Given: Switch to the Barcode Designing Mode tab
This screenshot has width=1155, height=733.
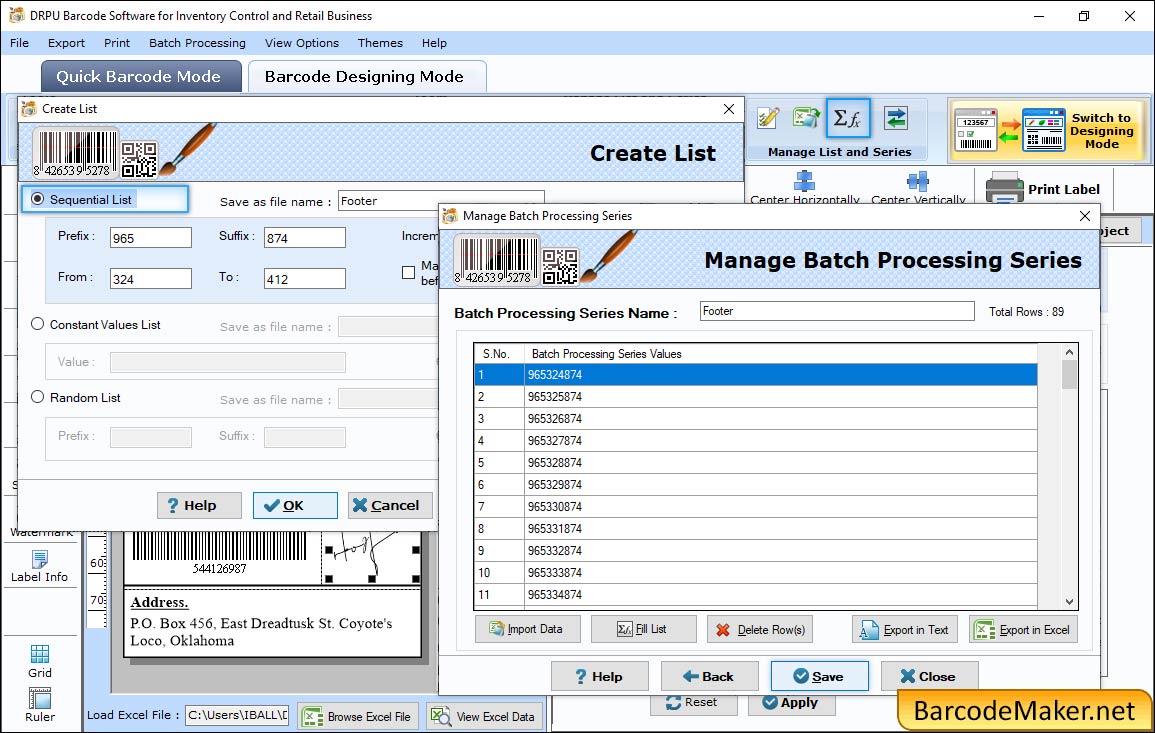Looking at the screenshot, I should coord(366,77).
